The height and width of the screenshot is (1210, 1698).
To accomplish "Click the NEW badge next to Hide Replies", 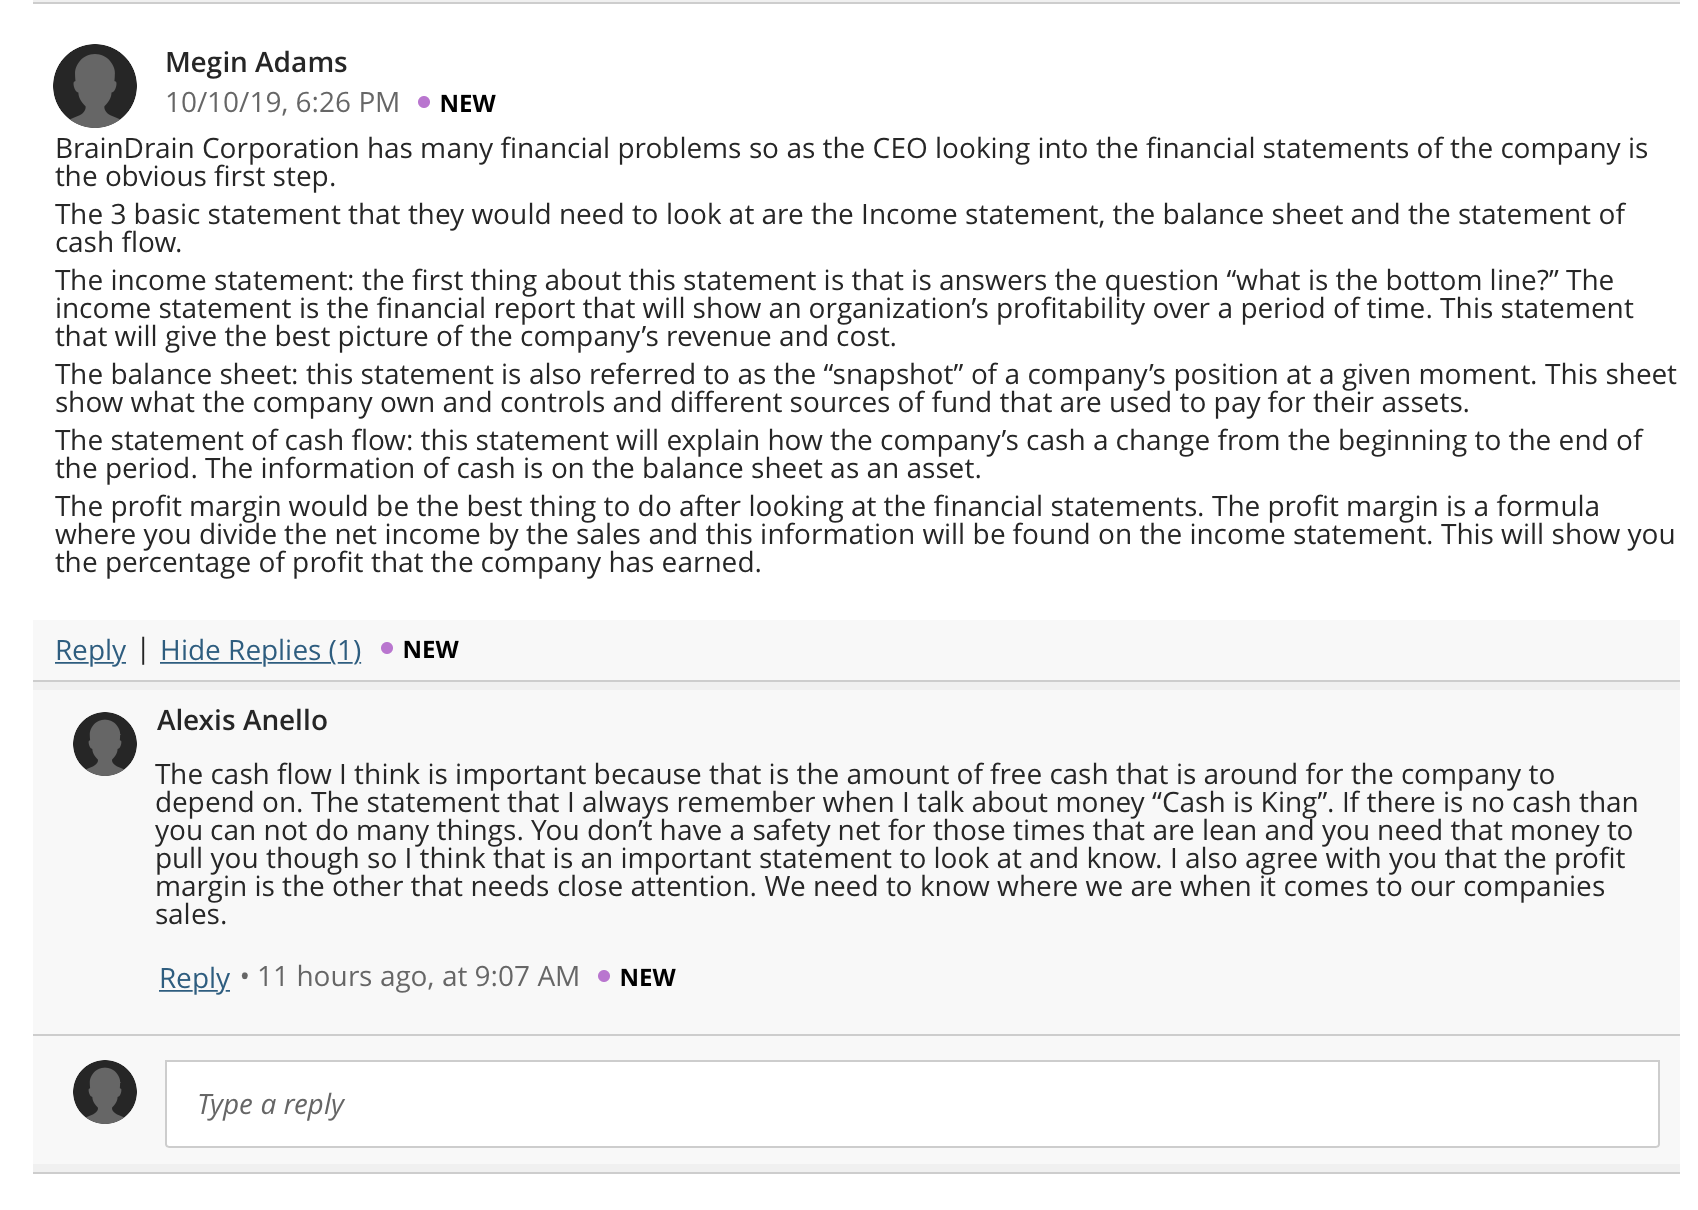I will 431,650.
